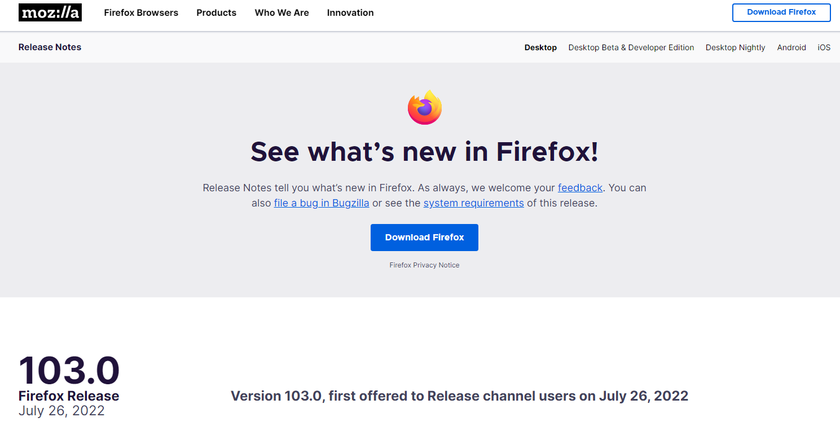Go to the Release Notes page title link
Image resolution: width=840 pixels, height=426 pixels.
click(50, 47)
